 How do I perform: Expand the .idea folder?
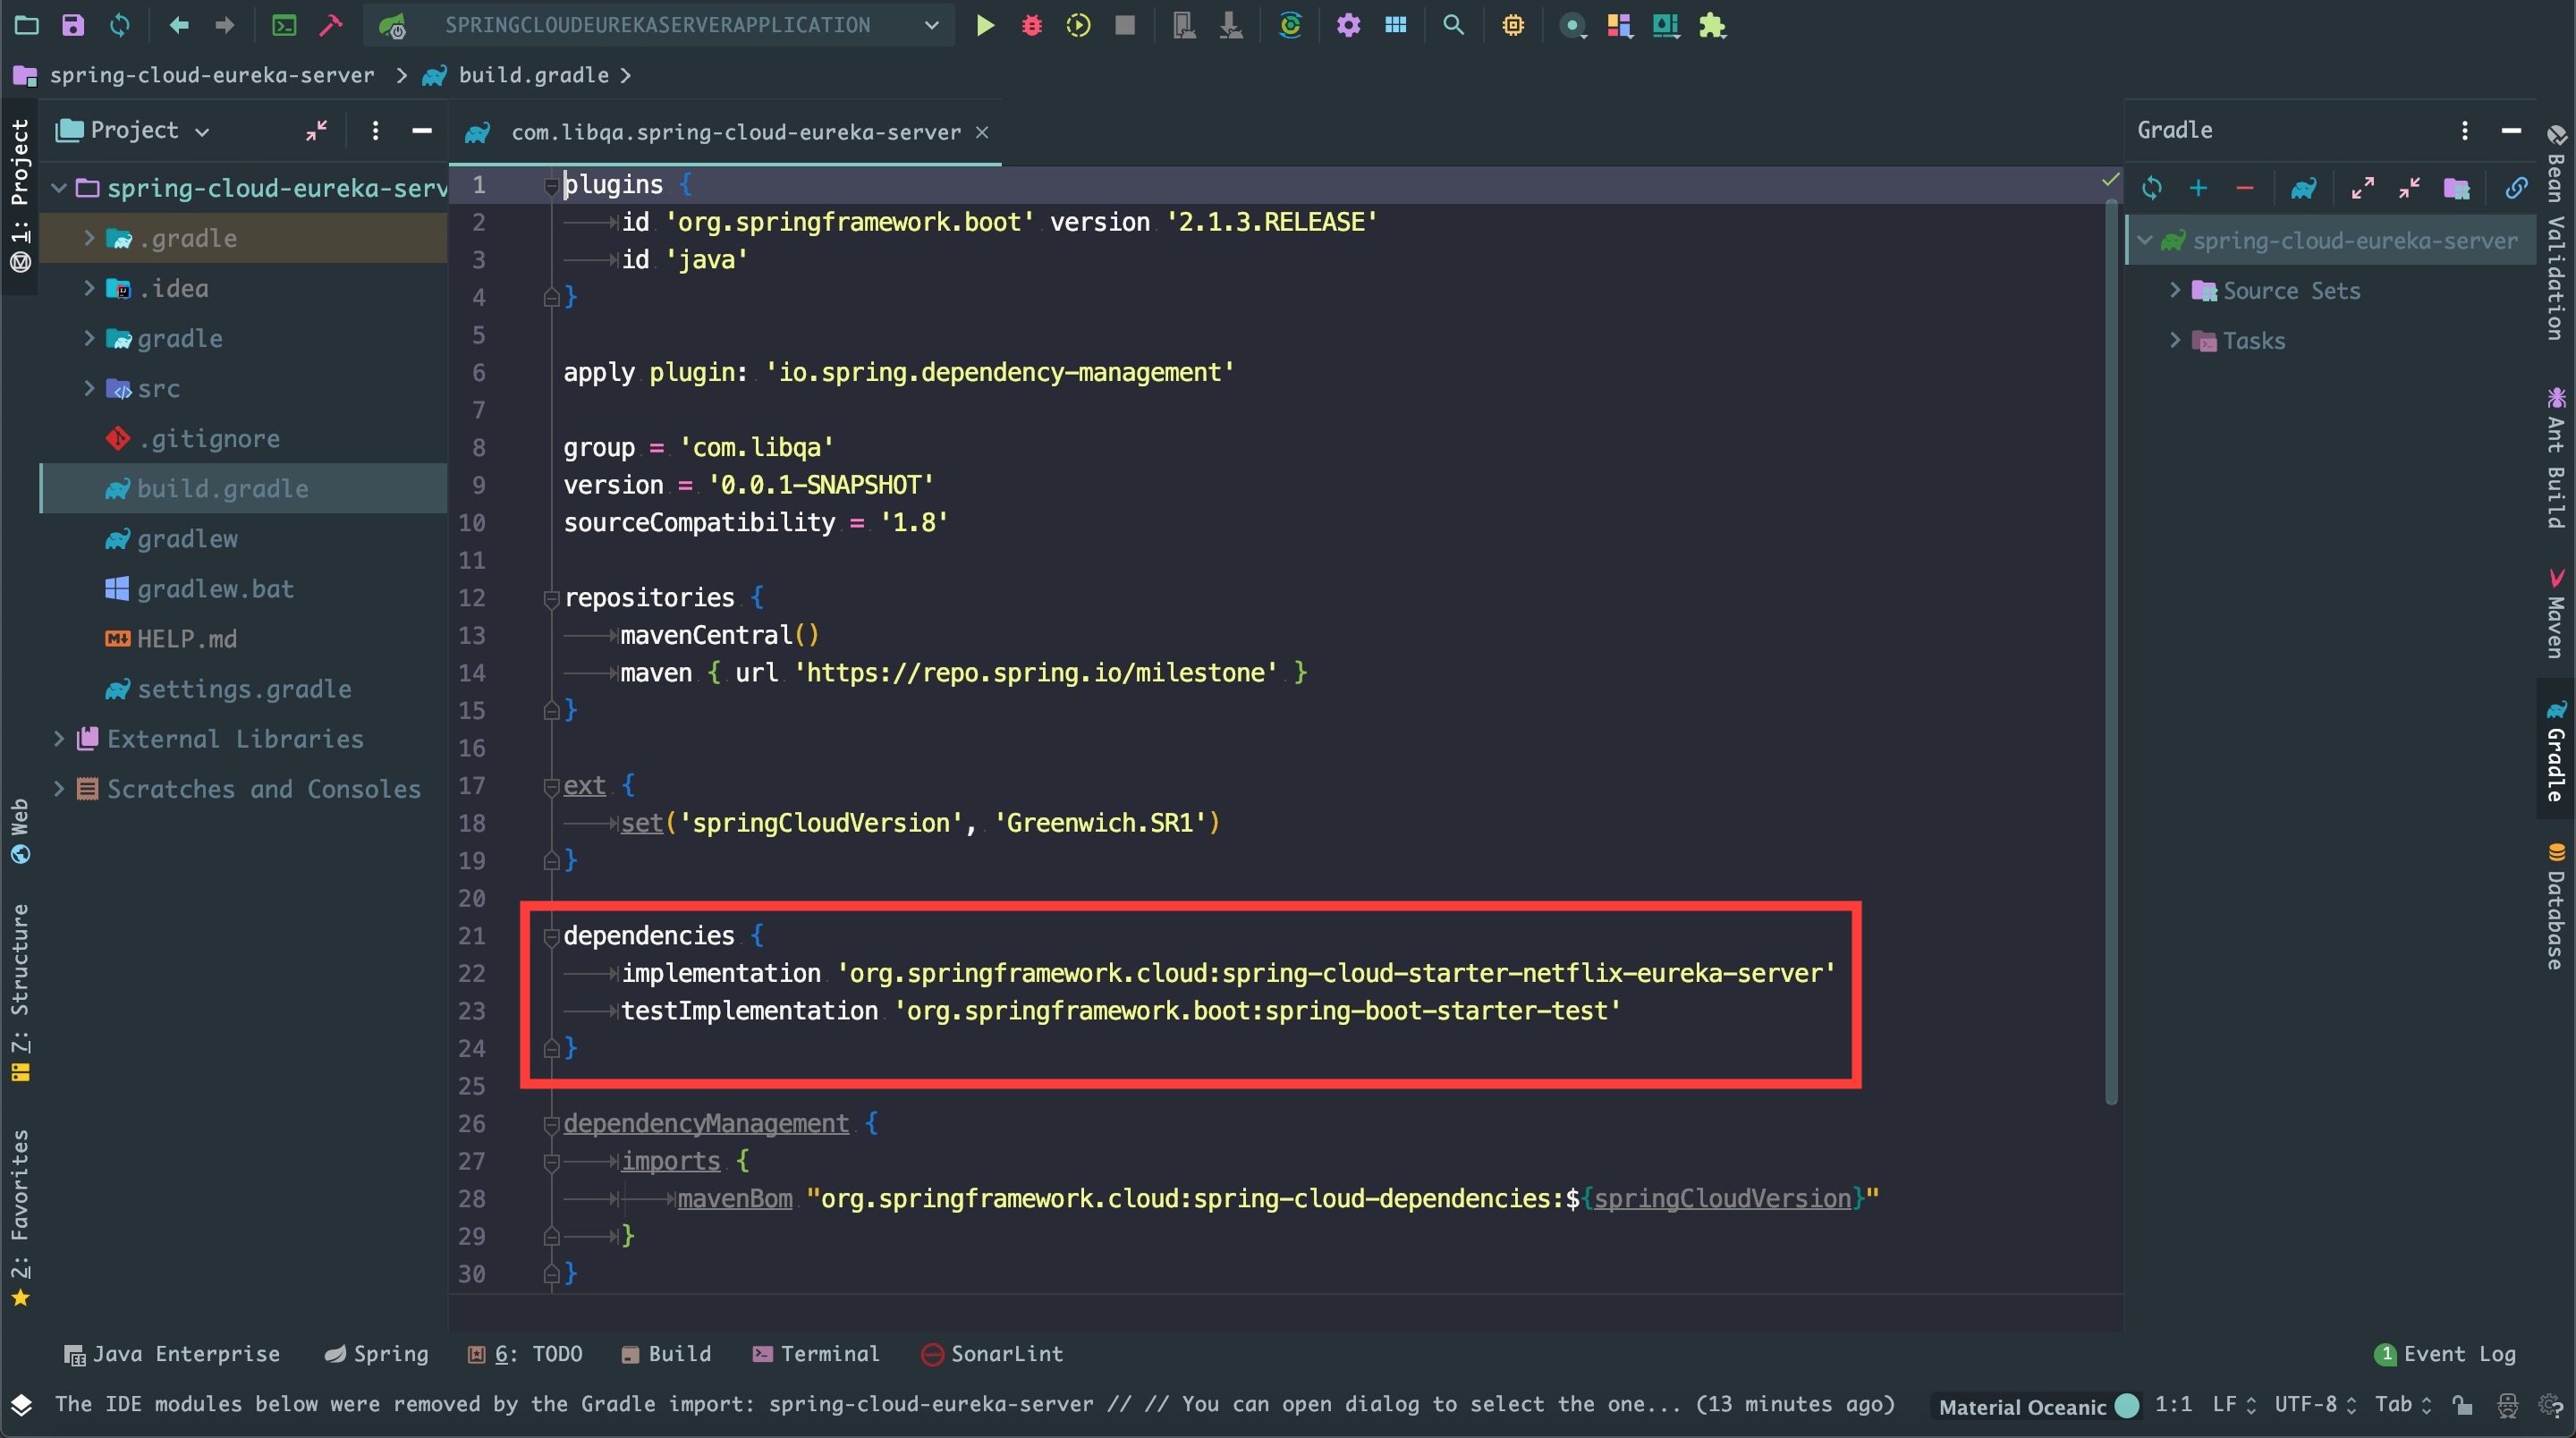89,288
